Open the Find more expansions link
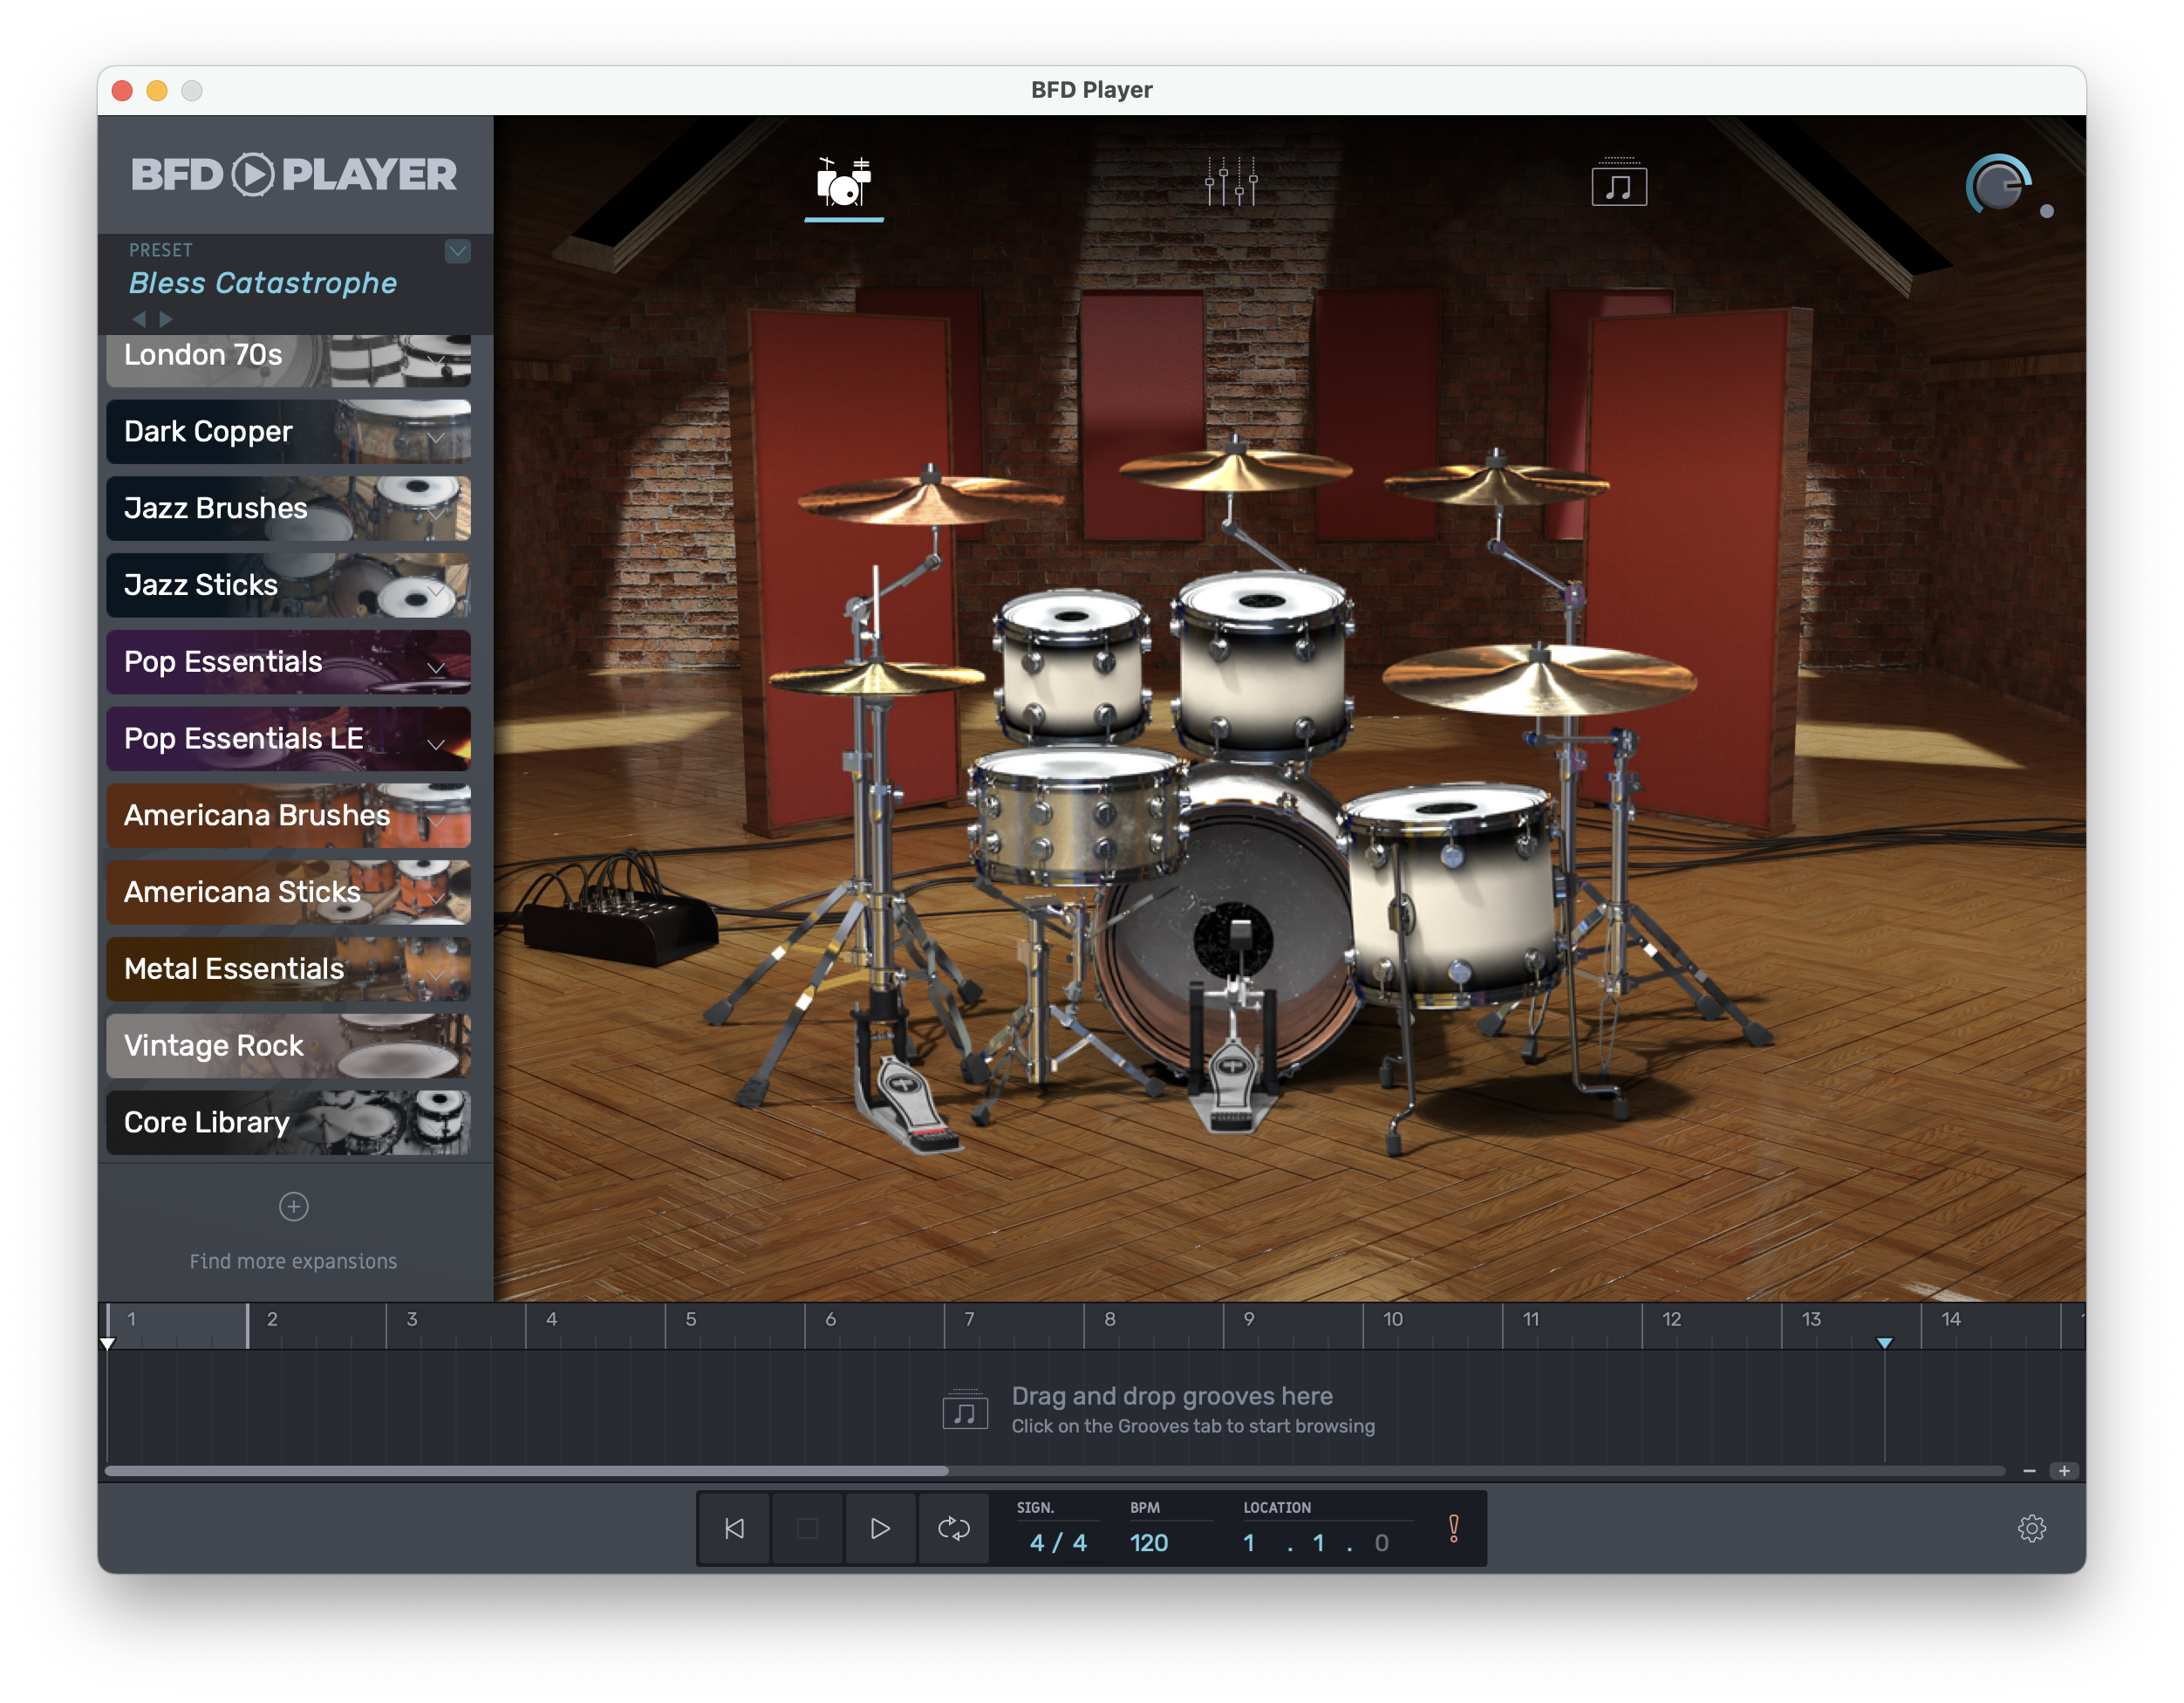Viewport: 2184px width, 1703px height. tap(293, 1261)
